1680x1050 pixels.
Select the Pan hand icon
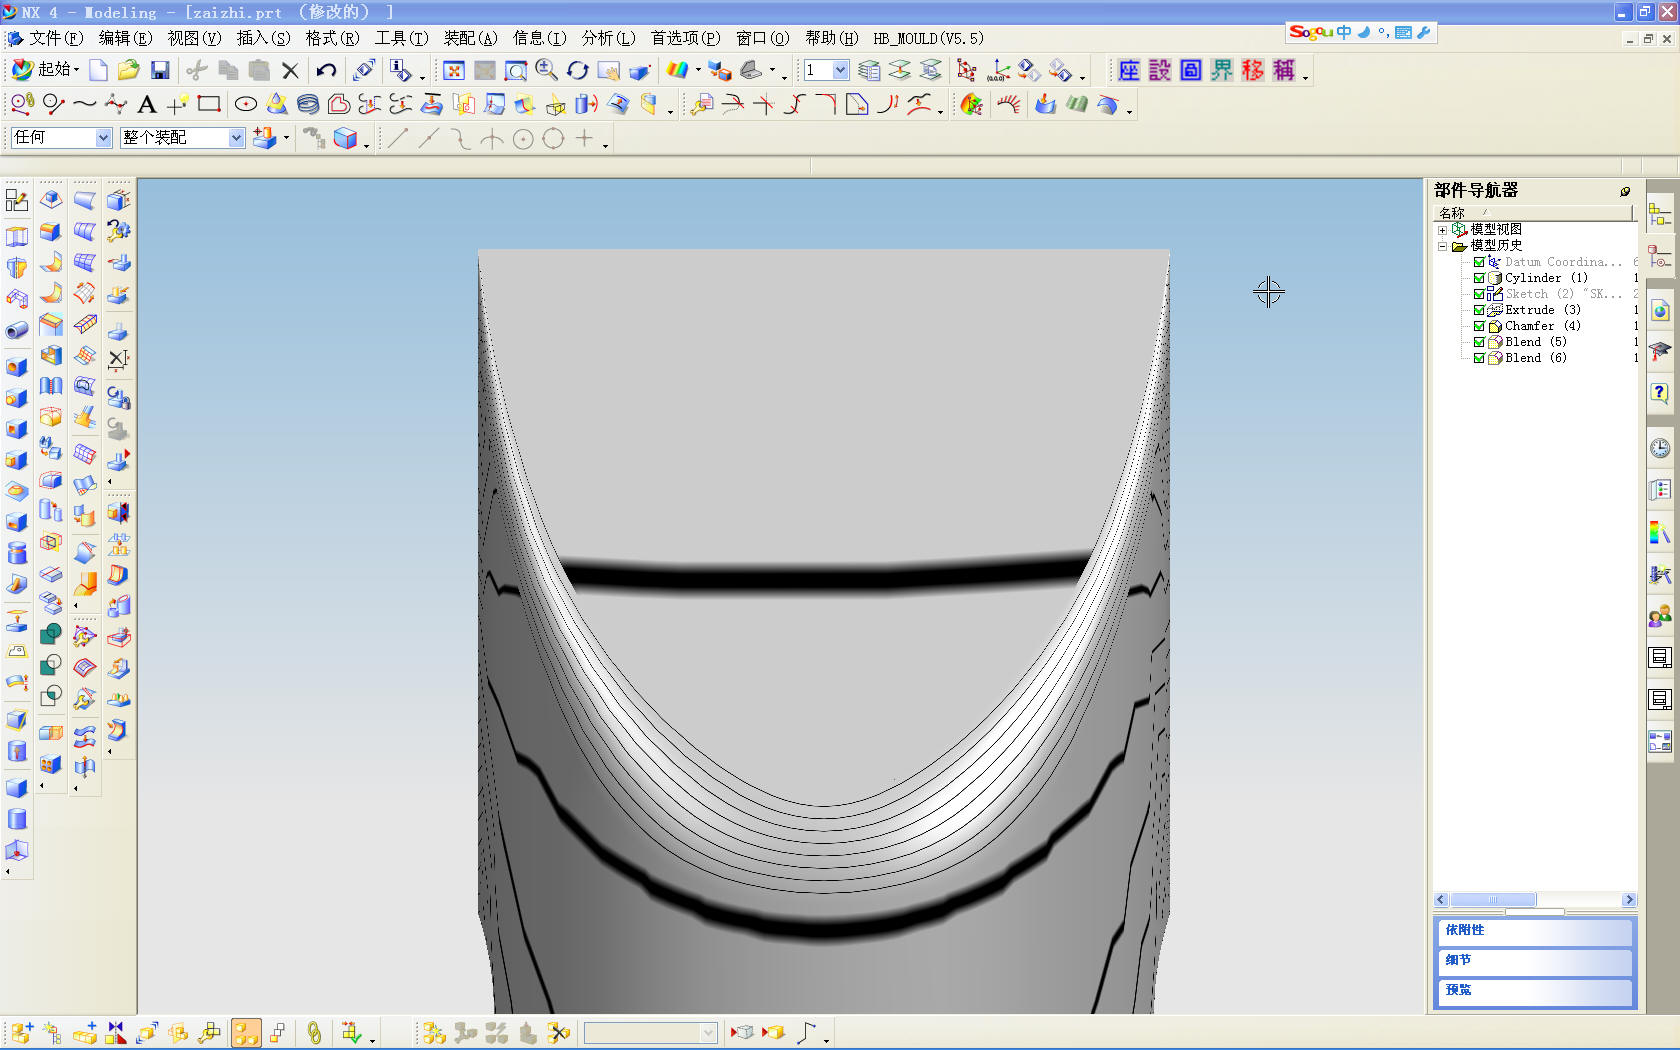pos(608,70)
